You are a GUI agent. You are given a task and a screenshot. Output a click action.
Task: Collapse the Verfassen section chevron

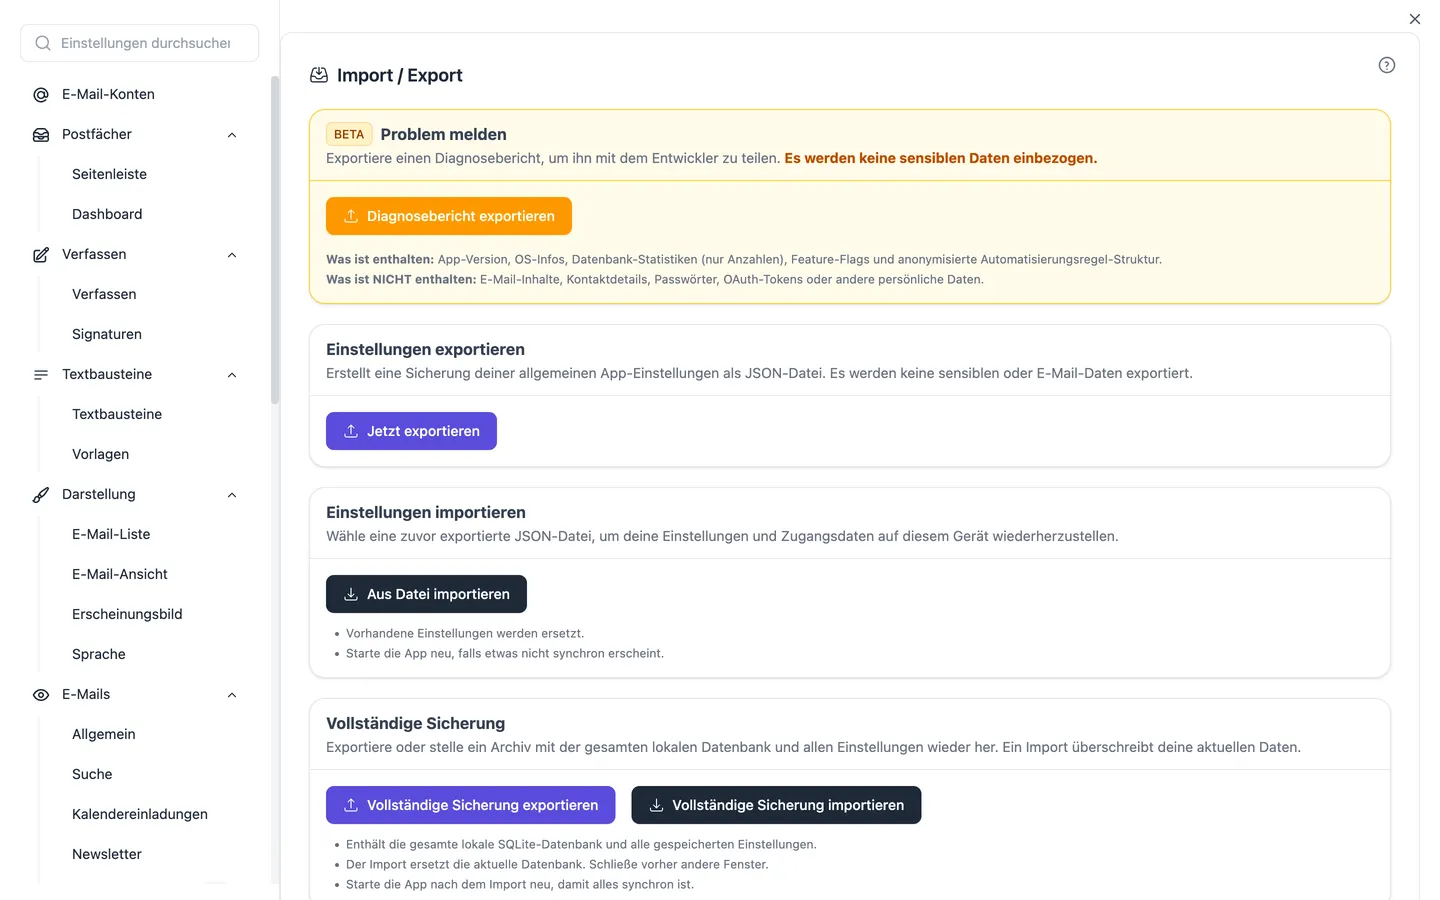pos(232,255)
